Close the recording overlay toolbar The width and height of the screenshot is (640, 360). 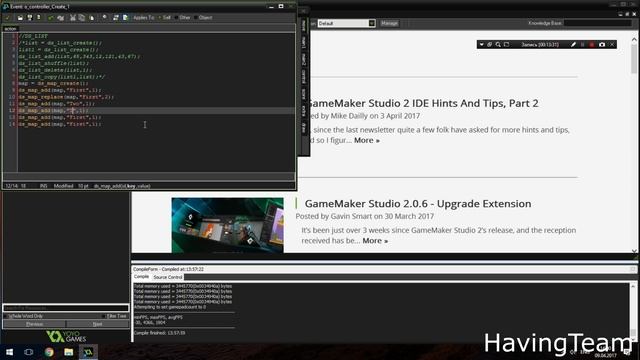(x=612, y=44)
